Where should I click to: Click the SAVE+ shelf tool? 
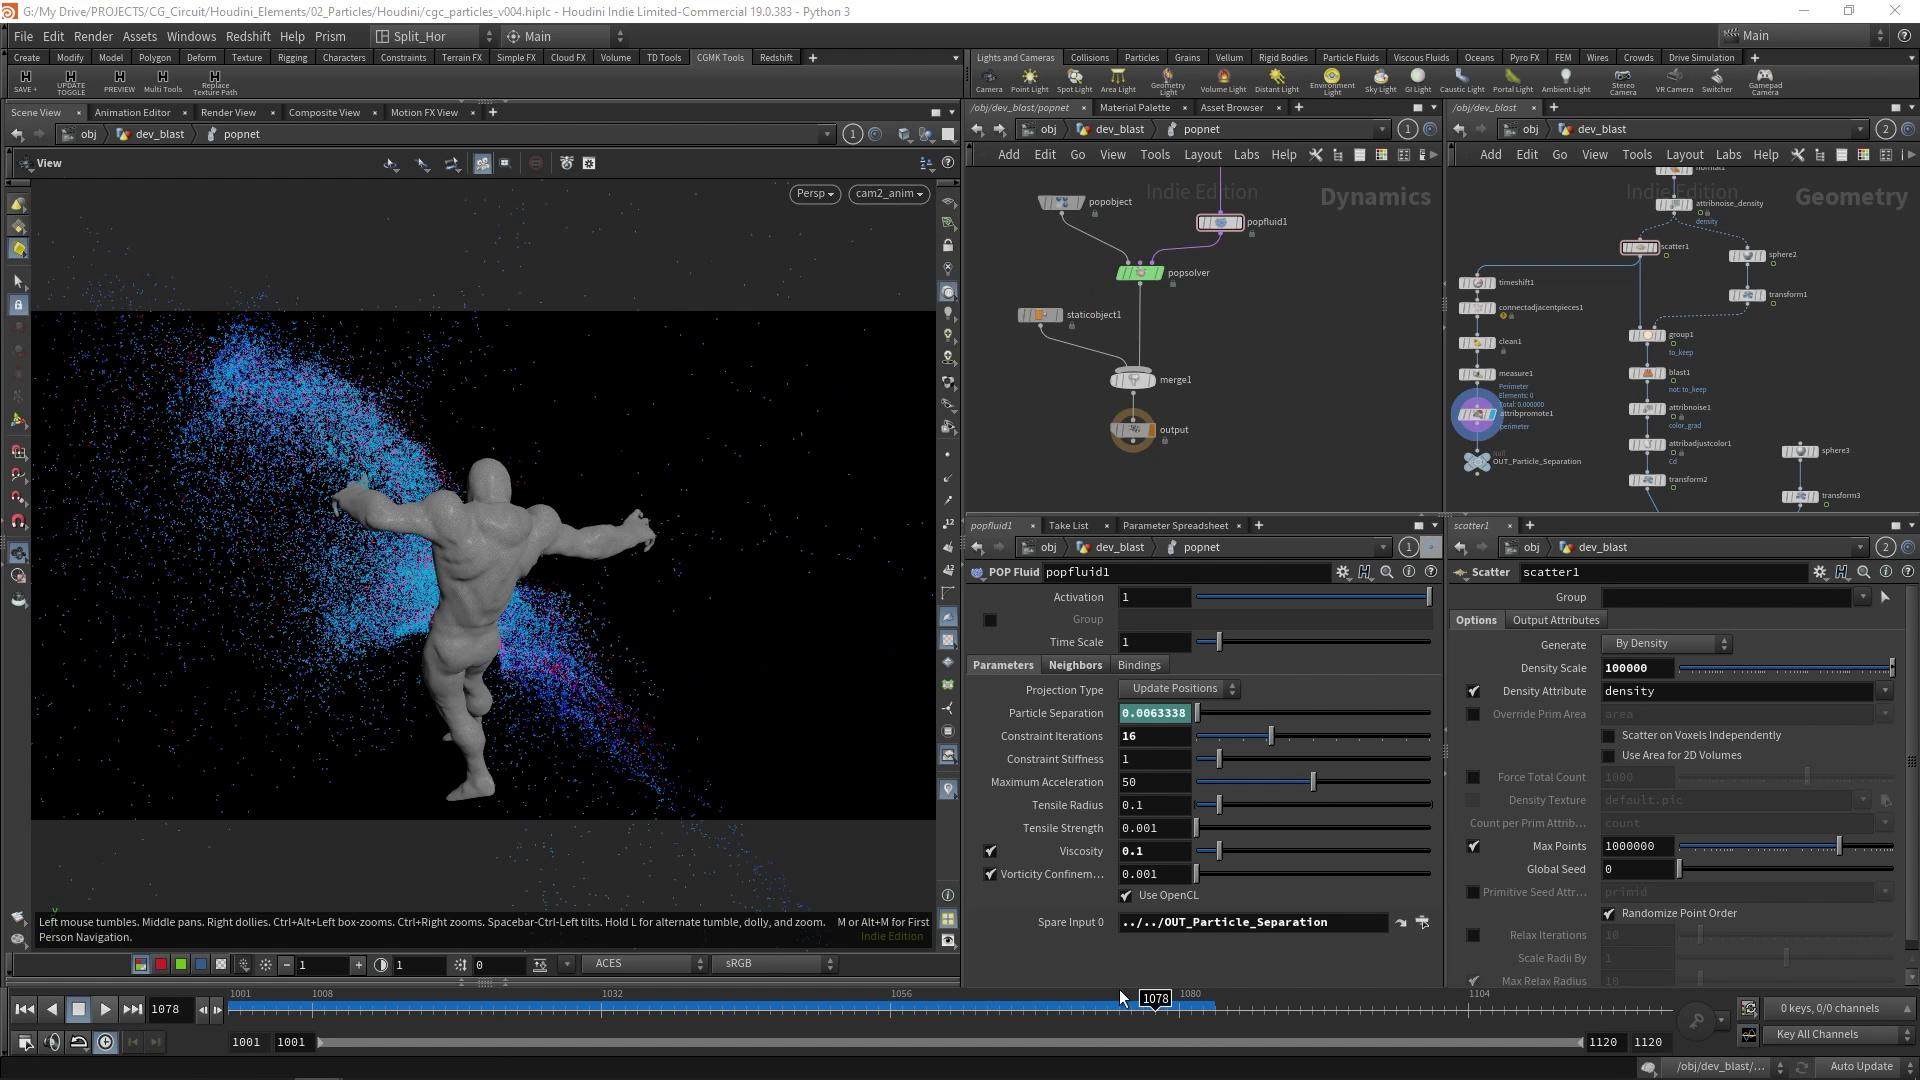click(x=26, y=81)
